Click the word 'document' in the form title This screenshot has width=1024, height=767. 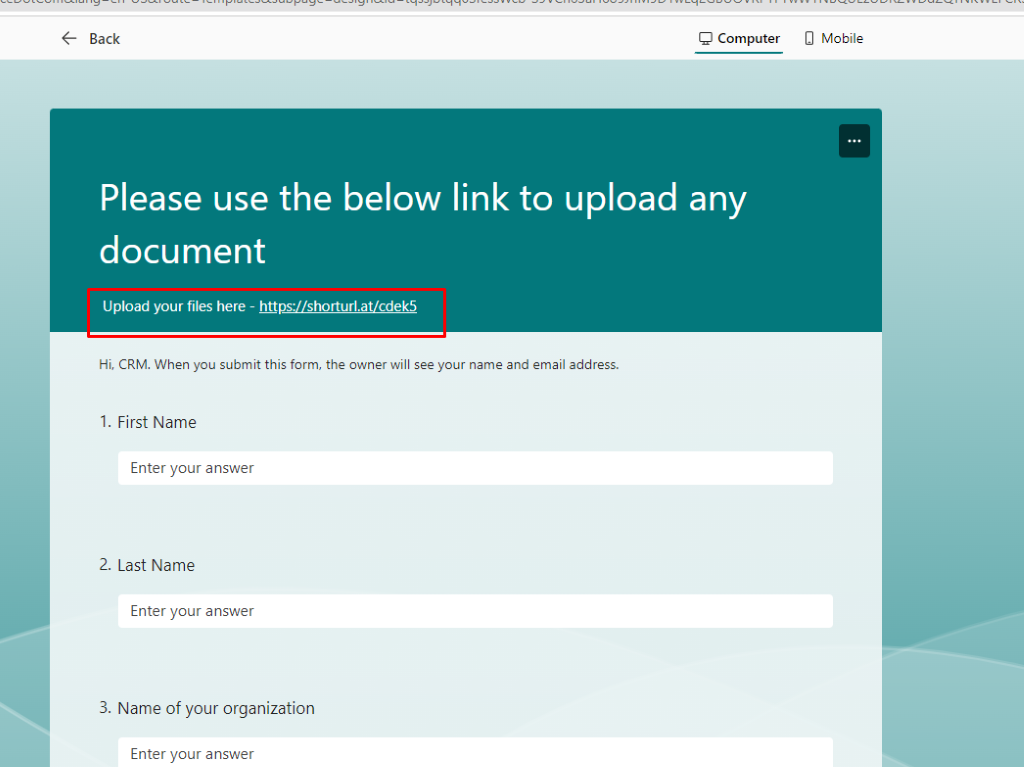182,250
